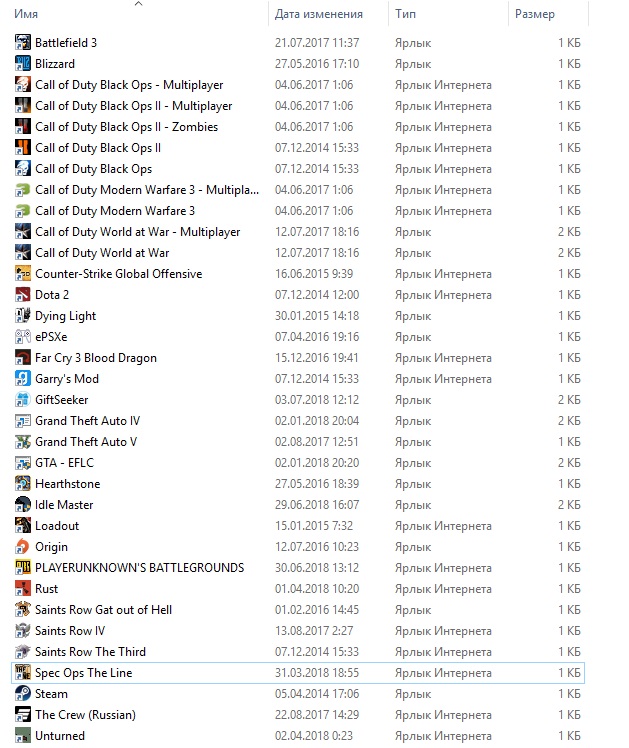Click the date 13.08.2017 2:27
This screenshot has width=629, height=748.
click(x=314, y=631)
